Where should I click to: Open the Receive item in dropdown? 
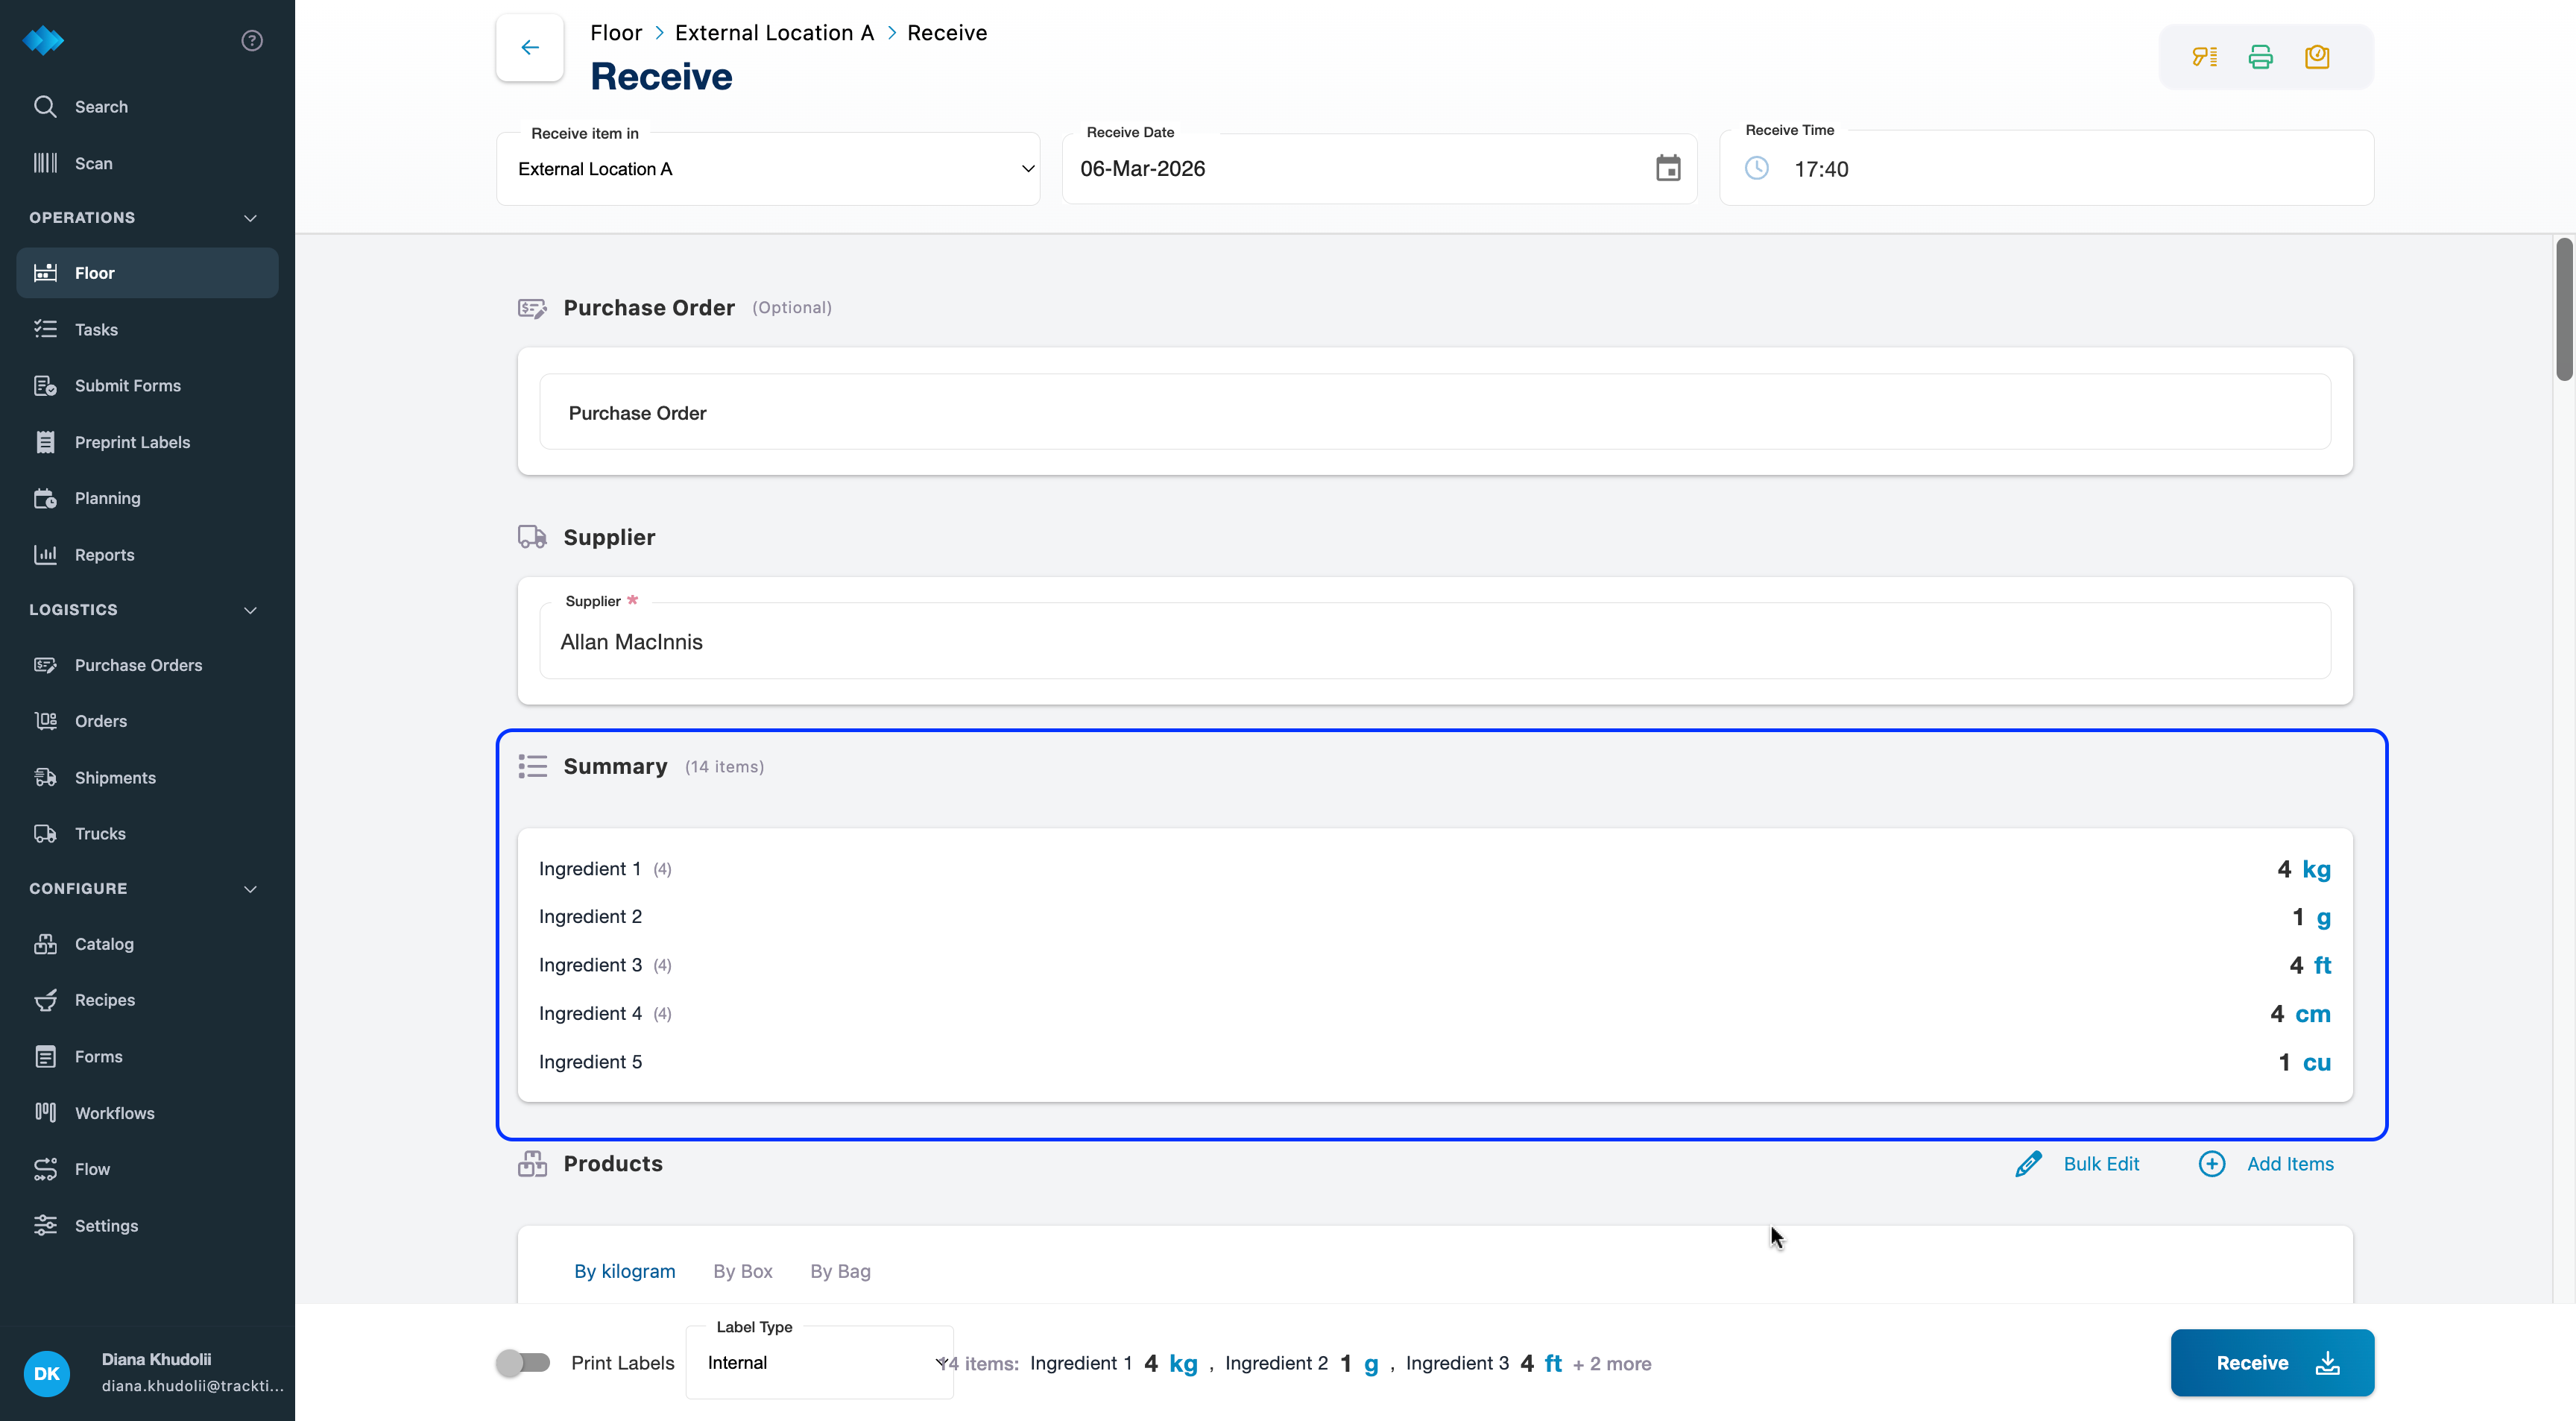coord(768,169)
